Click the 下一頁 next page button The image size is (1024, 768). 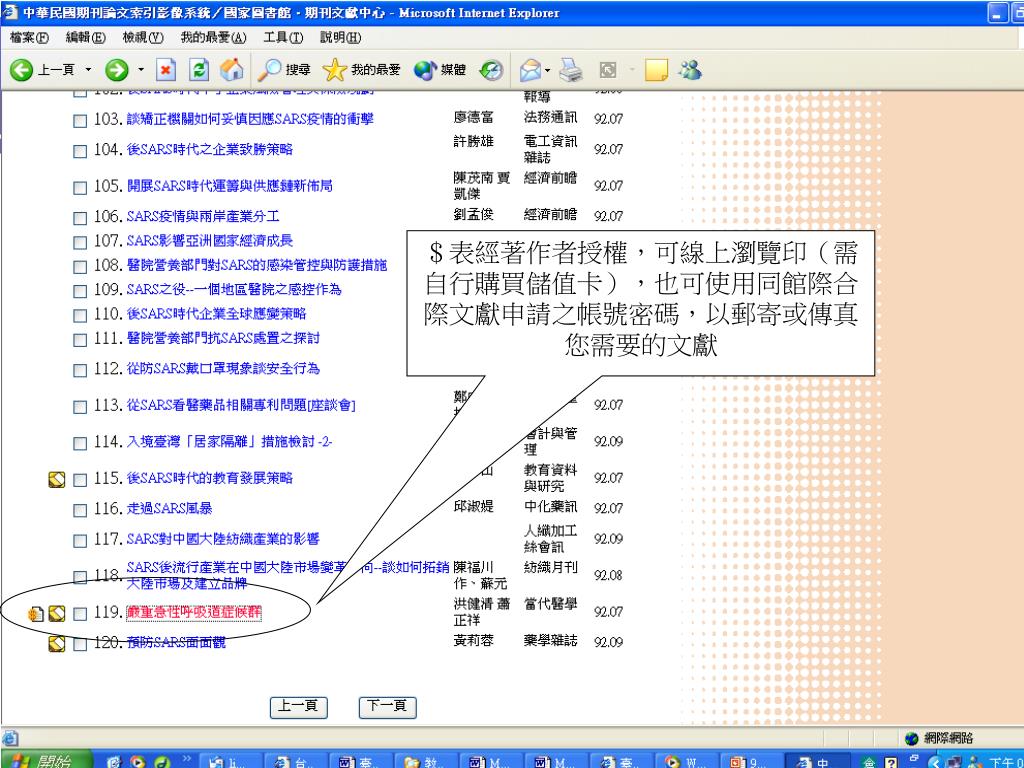[387, 707]
